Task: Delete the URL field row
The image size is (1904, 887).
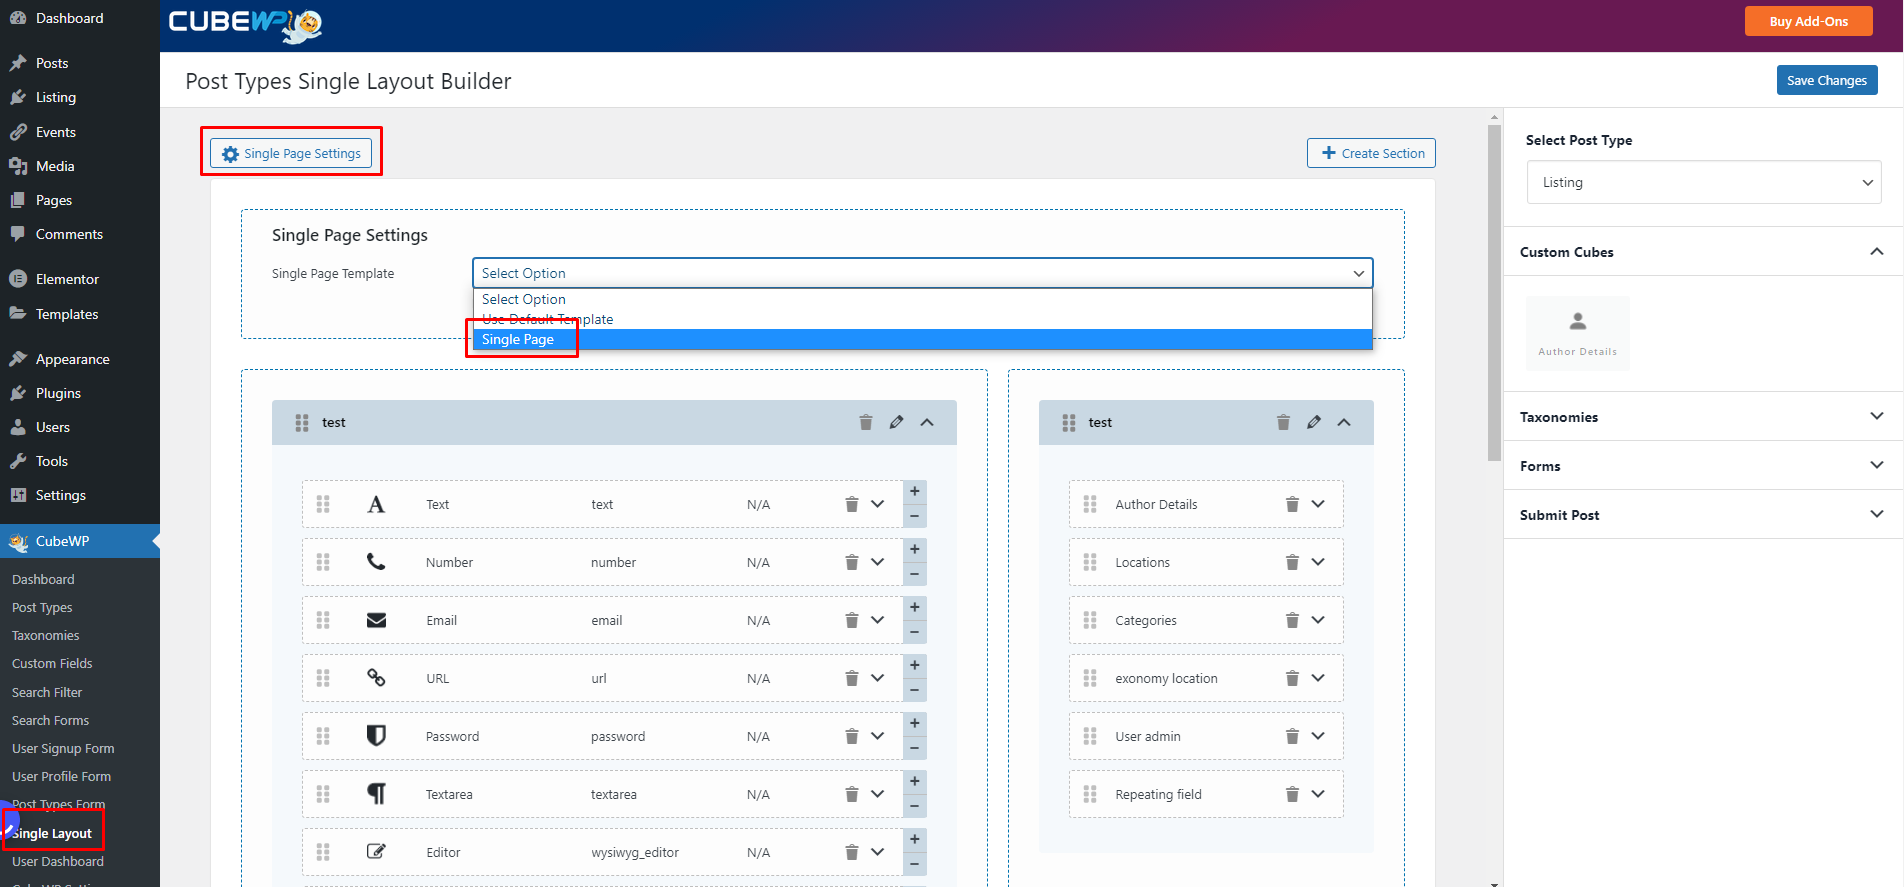Action: [852, 678]
